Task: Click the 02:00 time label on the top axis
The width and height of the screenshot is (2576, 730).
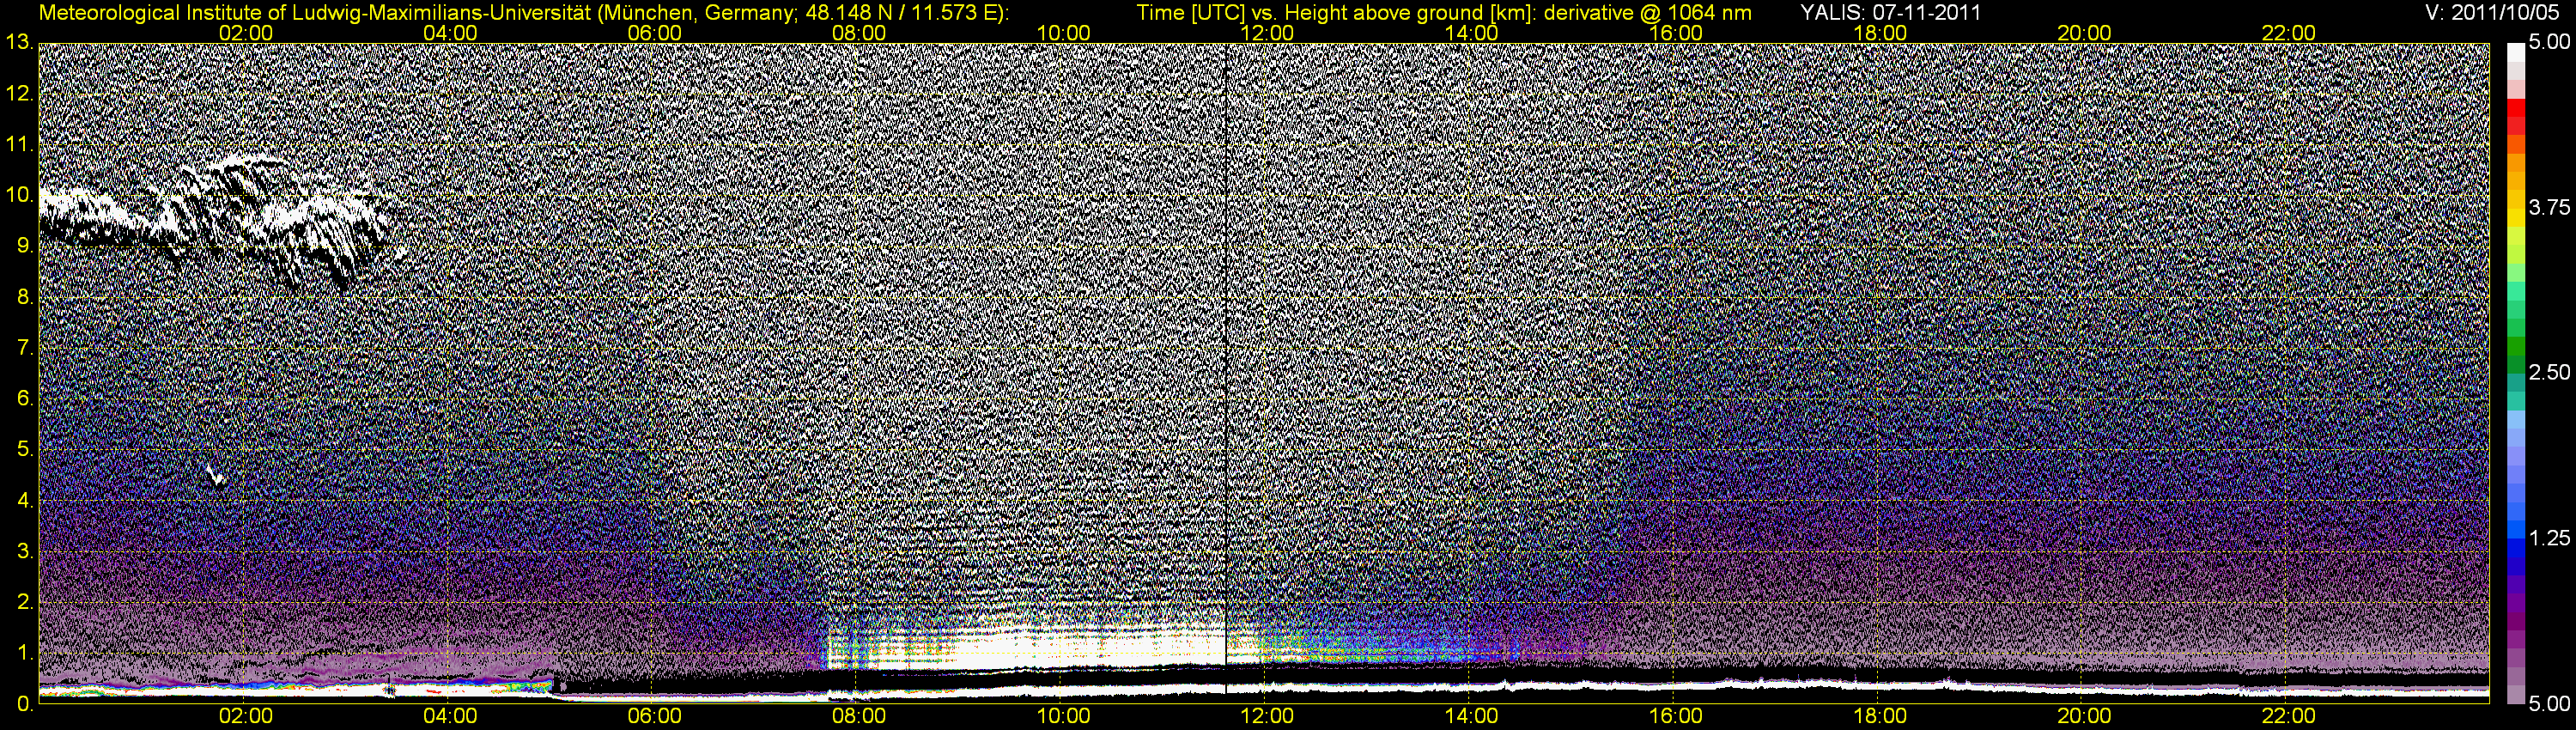Action: click(x=246, y=33)
